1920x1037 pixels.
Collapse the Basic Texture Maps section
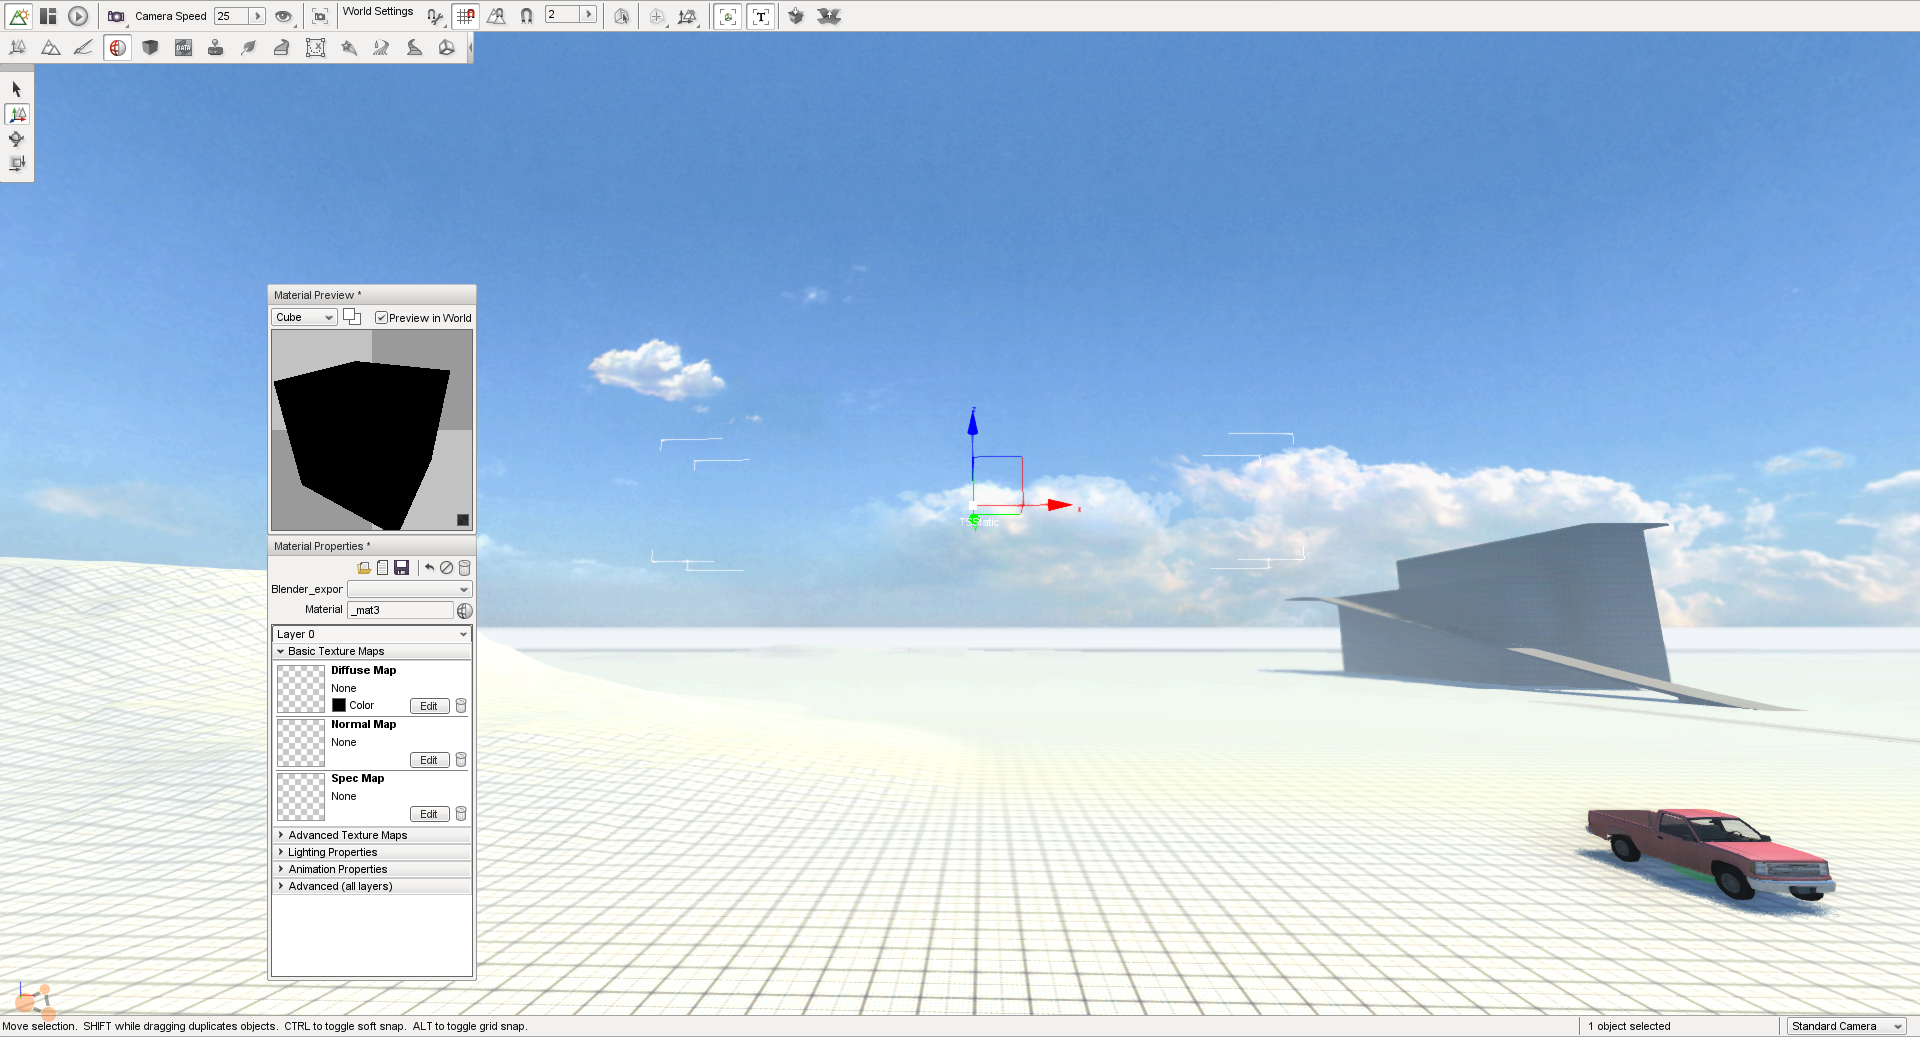click(x=372, y=651)
